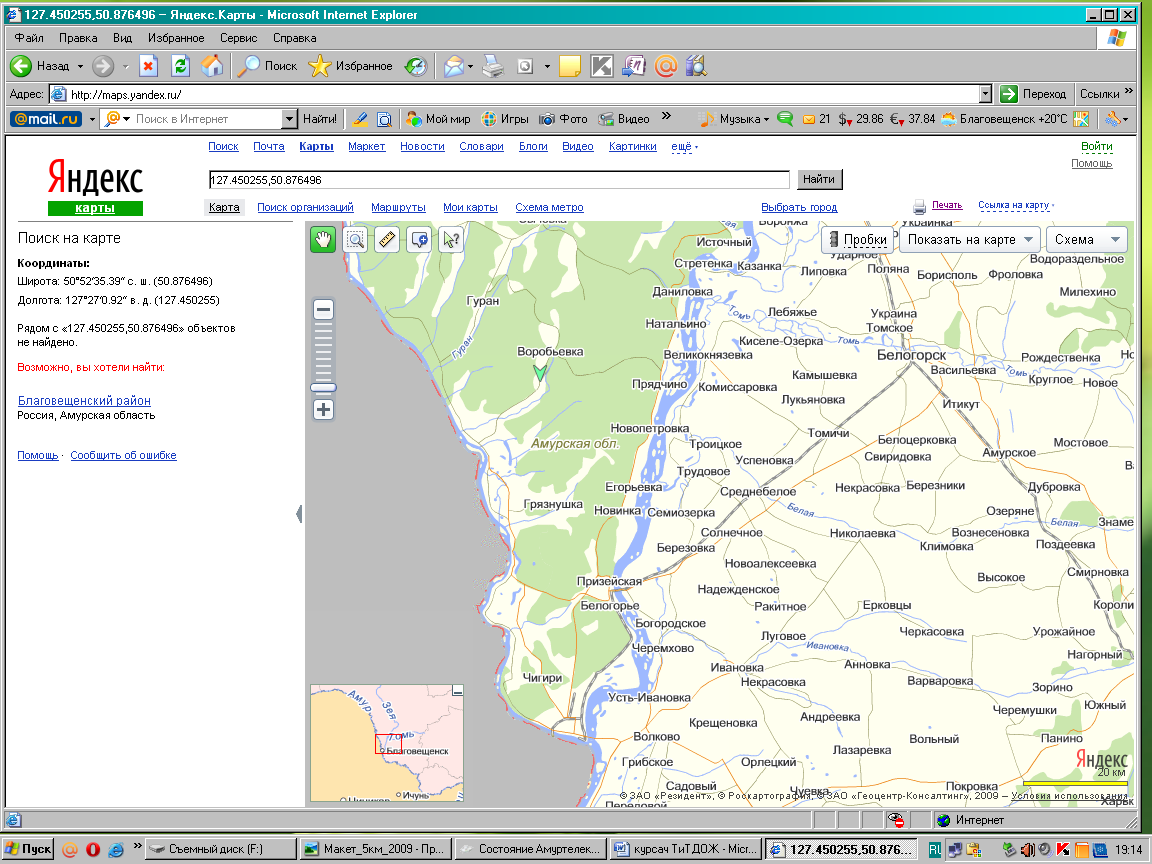Screen dimensions: 1152x864
Task: Open the Благовещенский район result link
Action: click(x=84, y=400)
